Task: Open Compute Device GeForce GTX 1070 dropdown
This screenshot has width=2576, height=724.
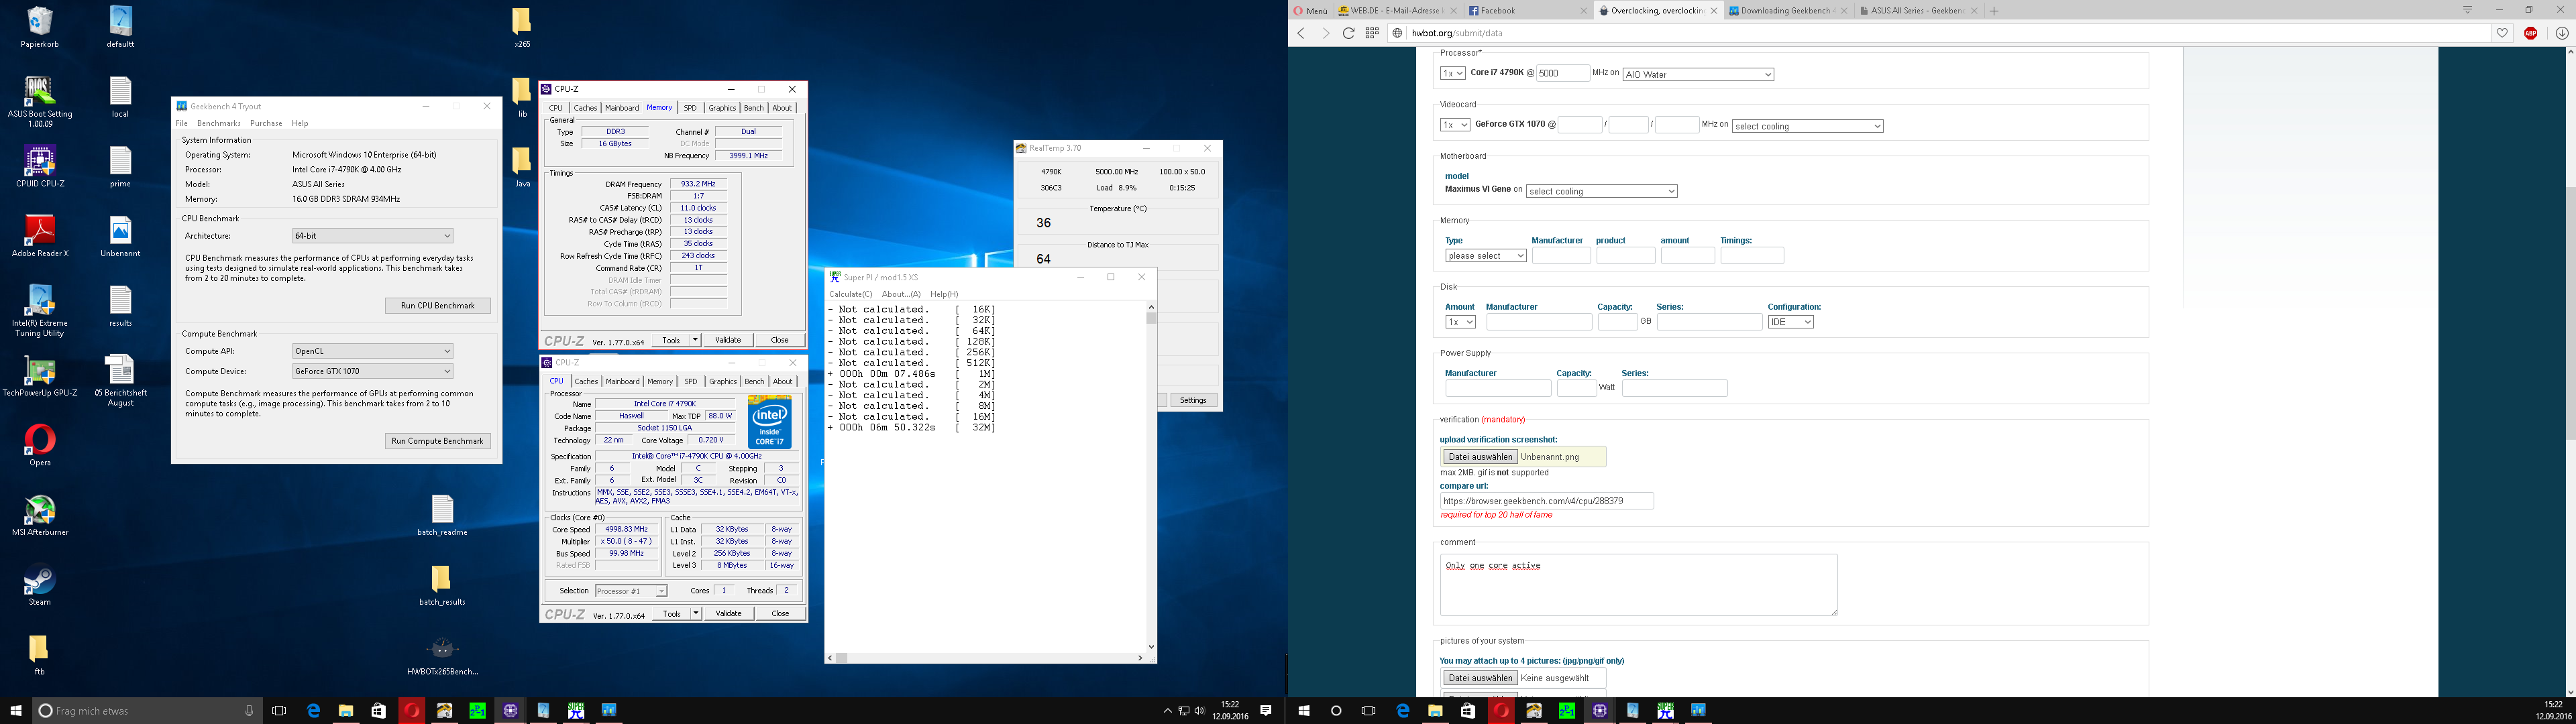Action: pos(372,371)
